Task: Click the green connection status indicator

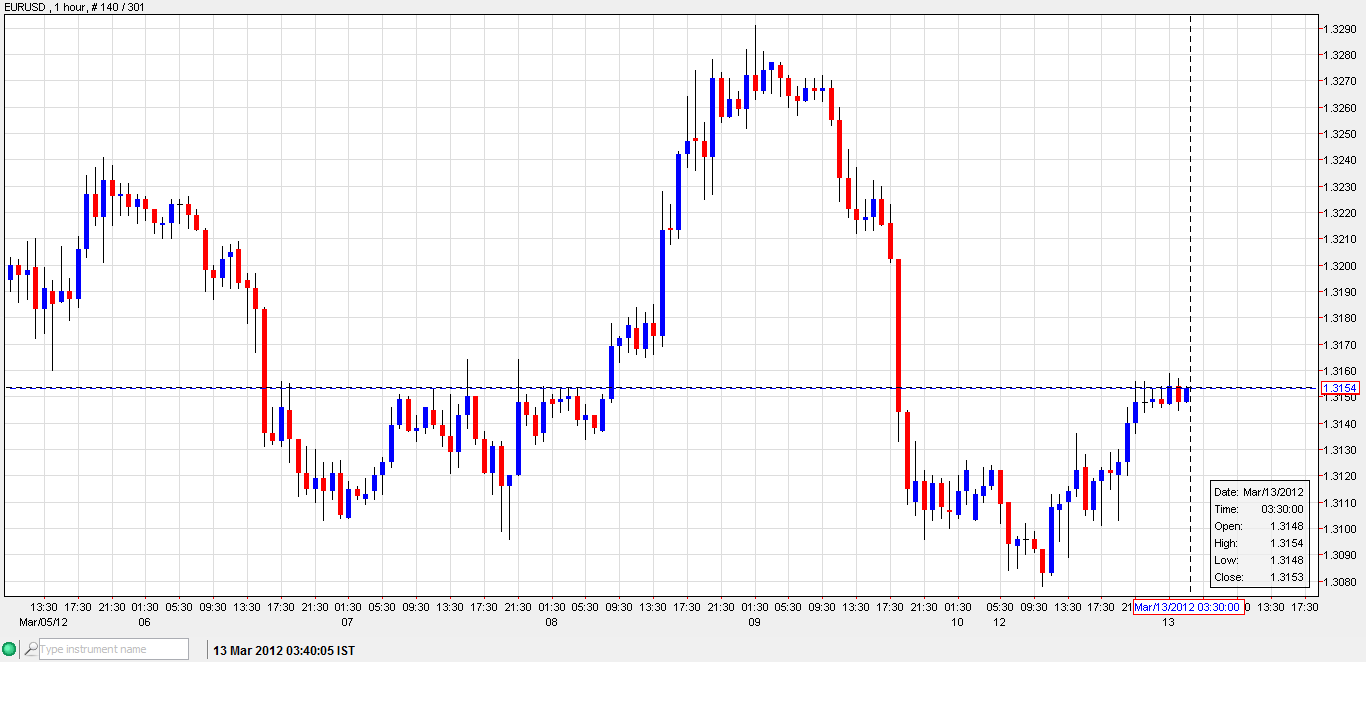Action: coord(10,650)
